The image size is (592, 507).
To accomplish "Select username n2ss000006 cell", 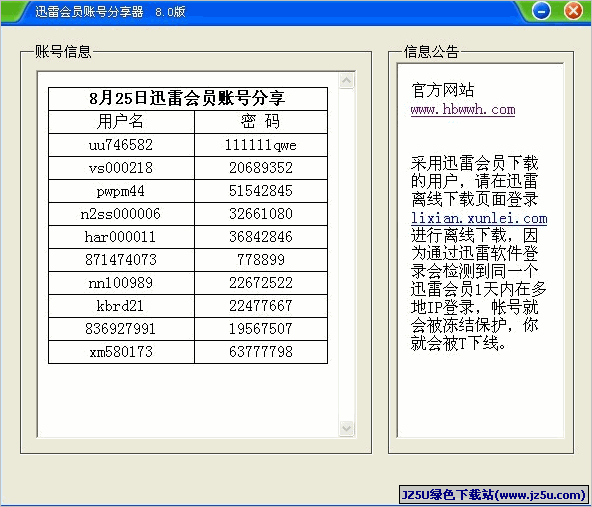I will pos(121,214).
